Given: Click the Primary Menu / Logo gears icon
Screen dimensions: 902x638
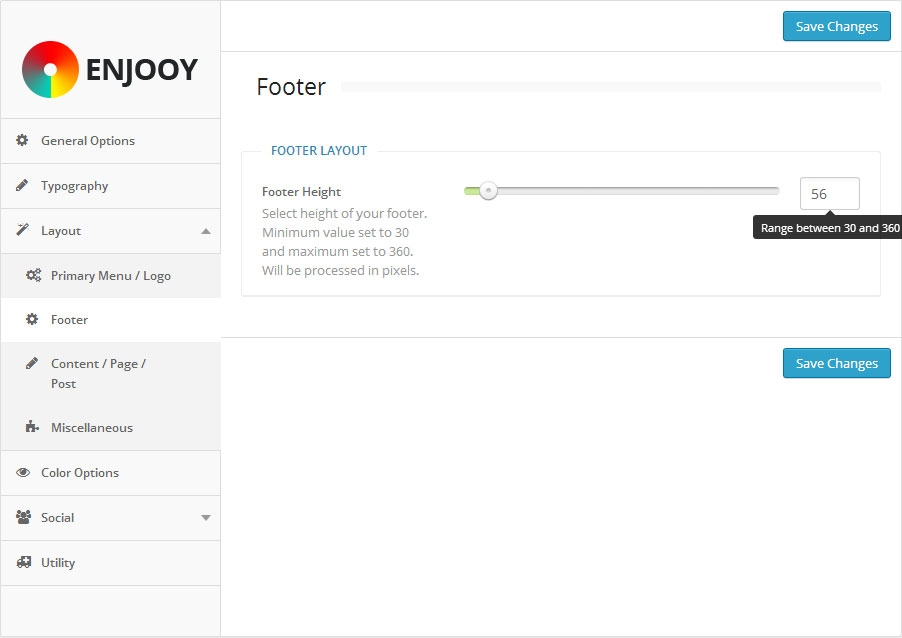Looking at the screenshot, I should click(x=33, y=276).
